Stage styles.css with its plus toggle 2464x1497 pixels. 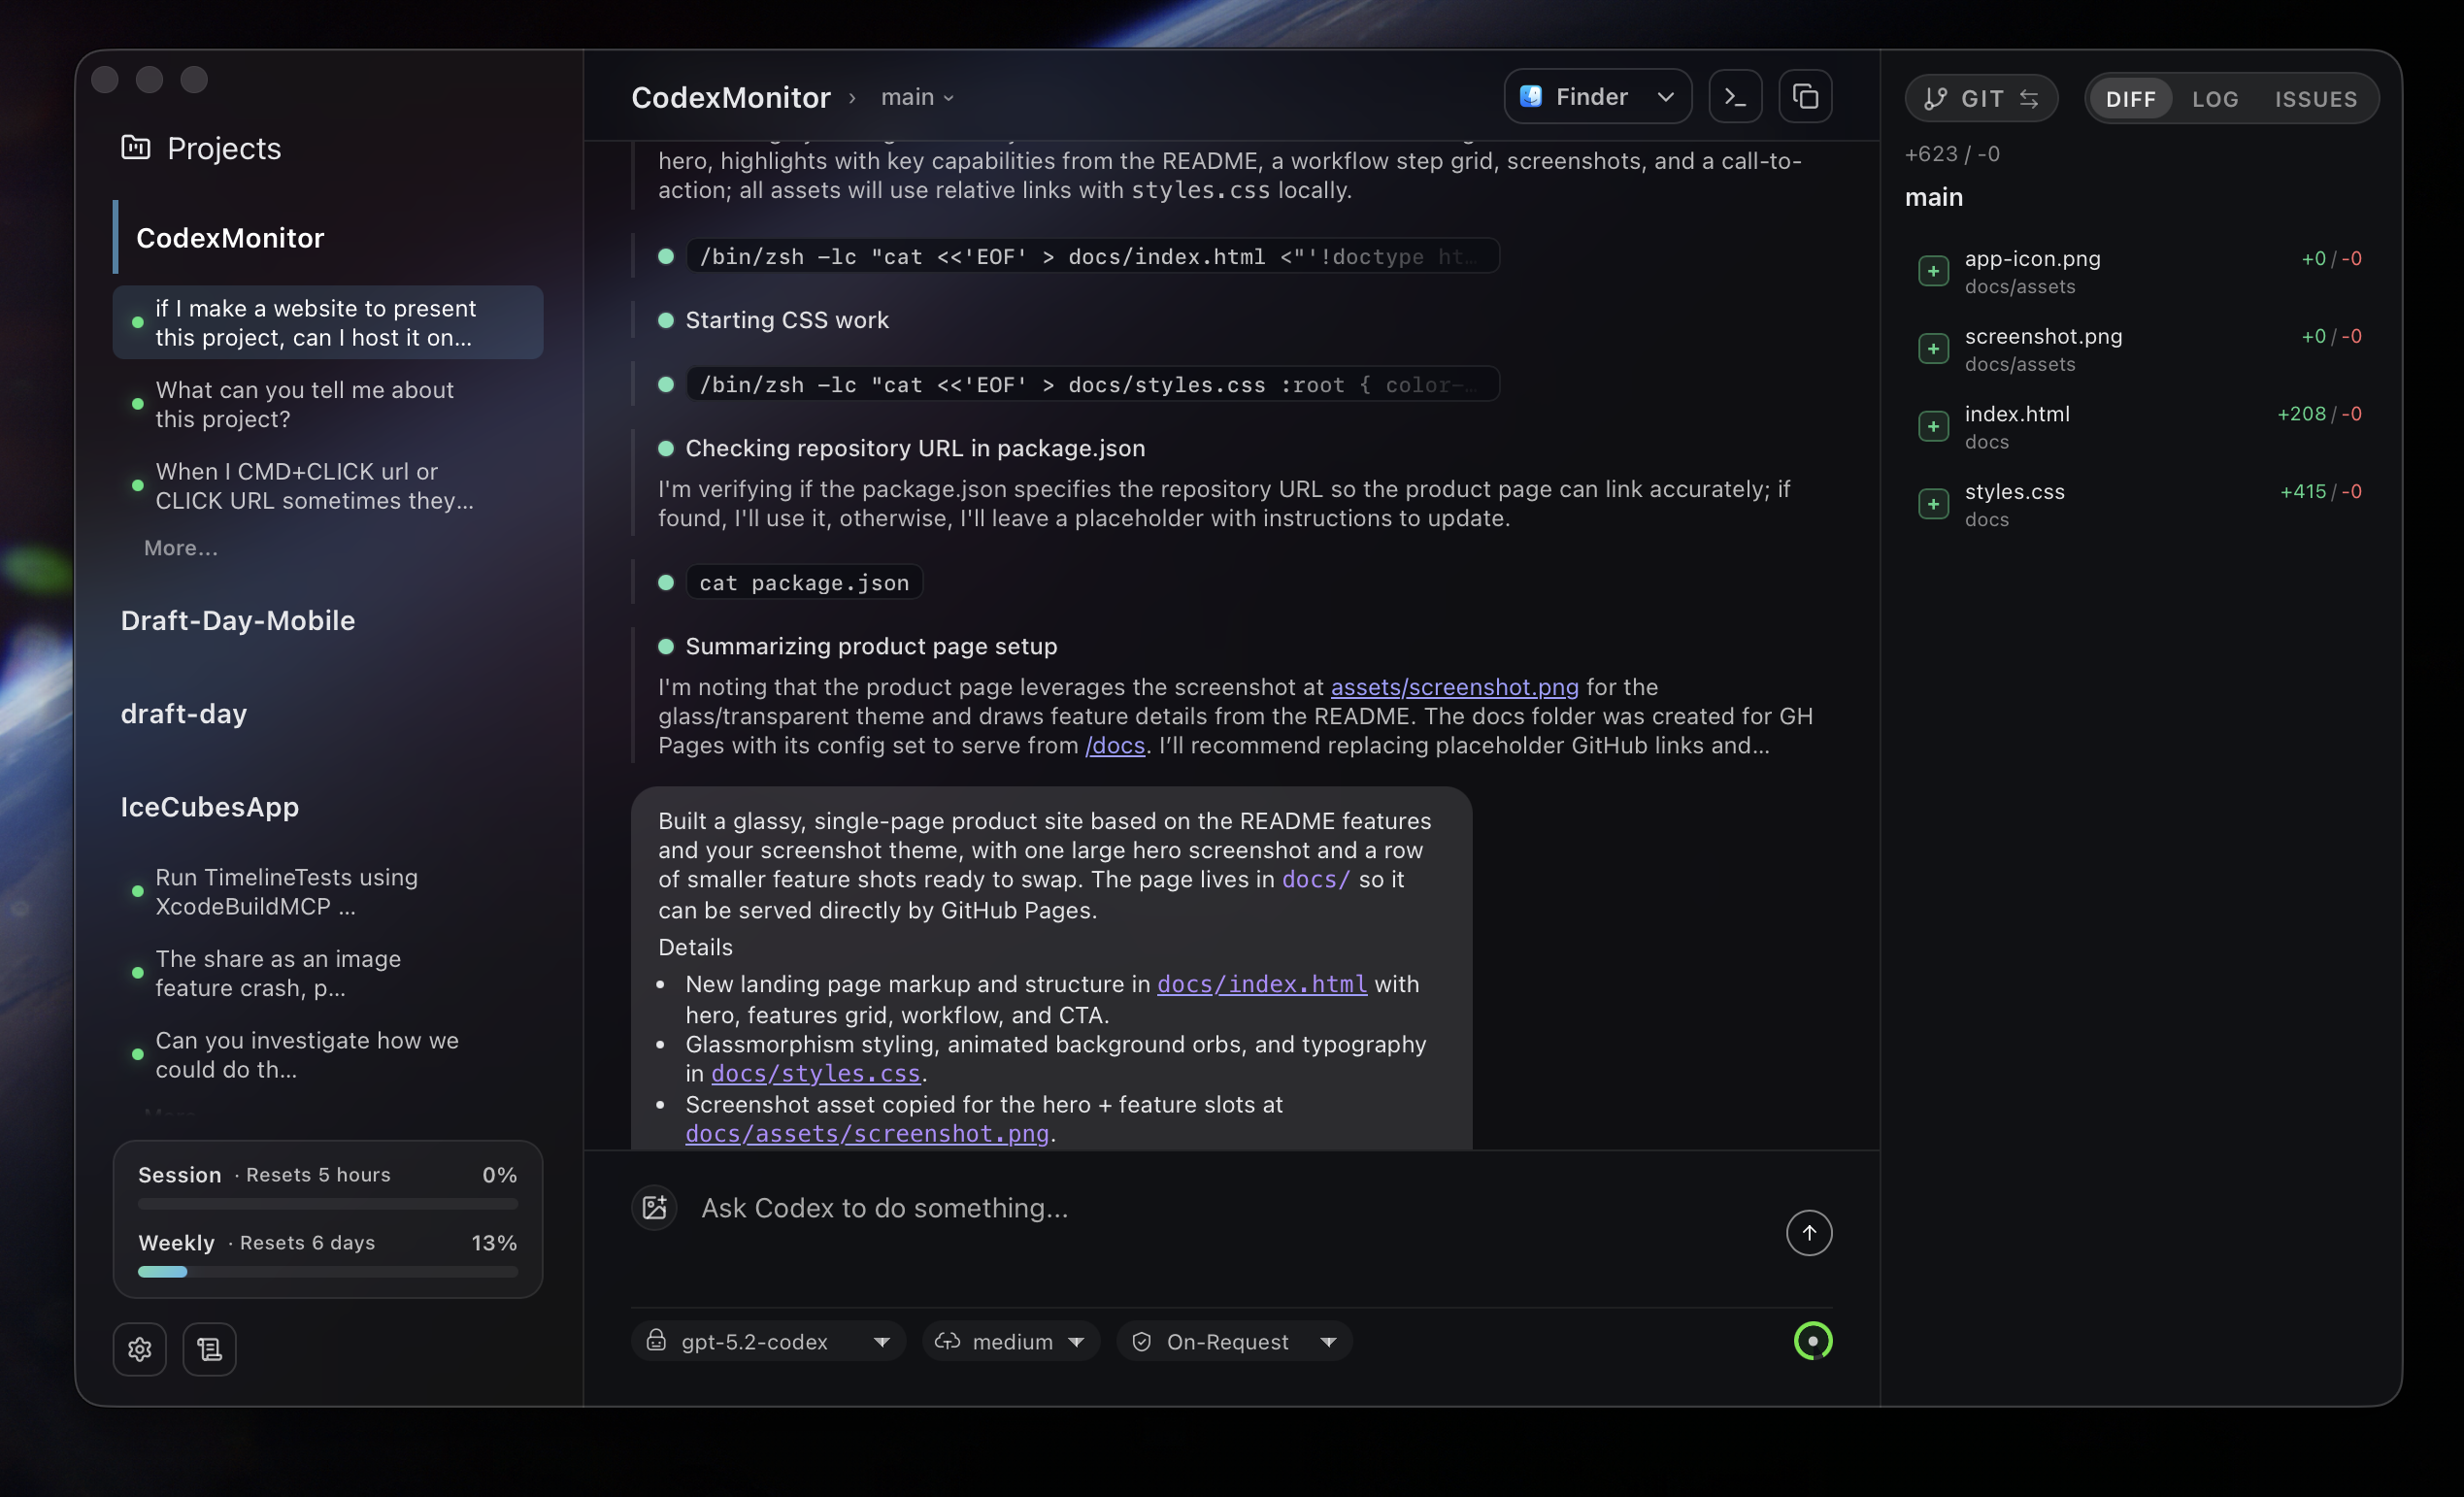(x=1933, y=503)
